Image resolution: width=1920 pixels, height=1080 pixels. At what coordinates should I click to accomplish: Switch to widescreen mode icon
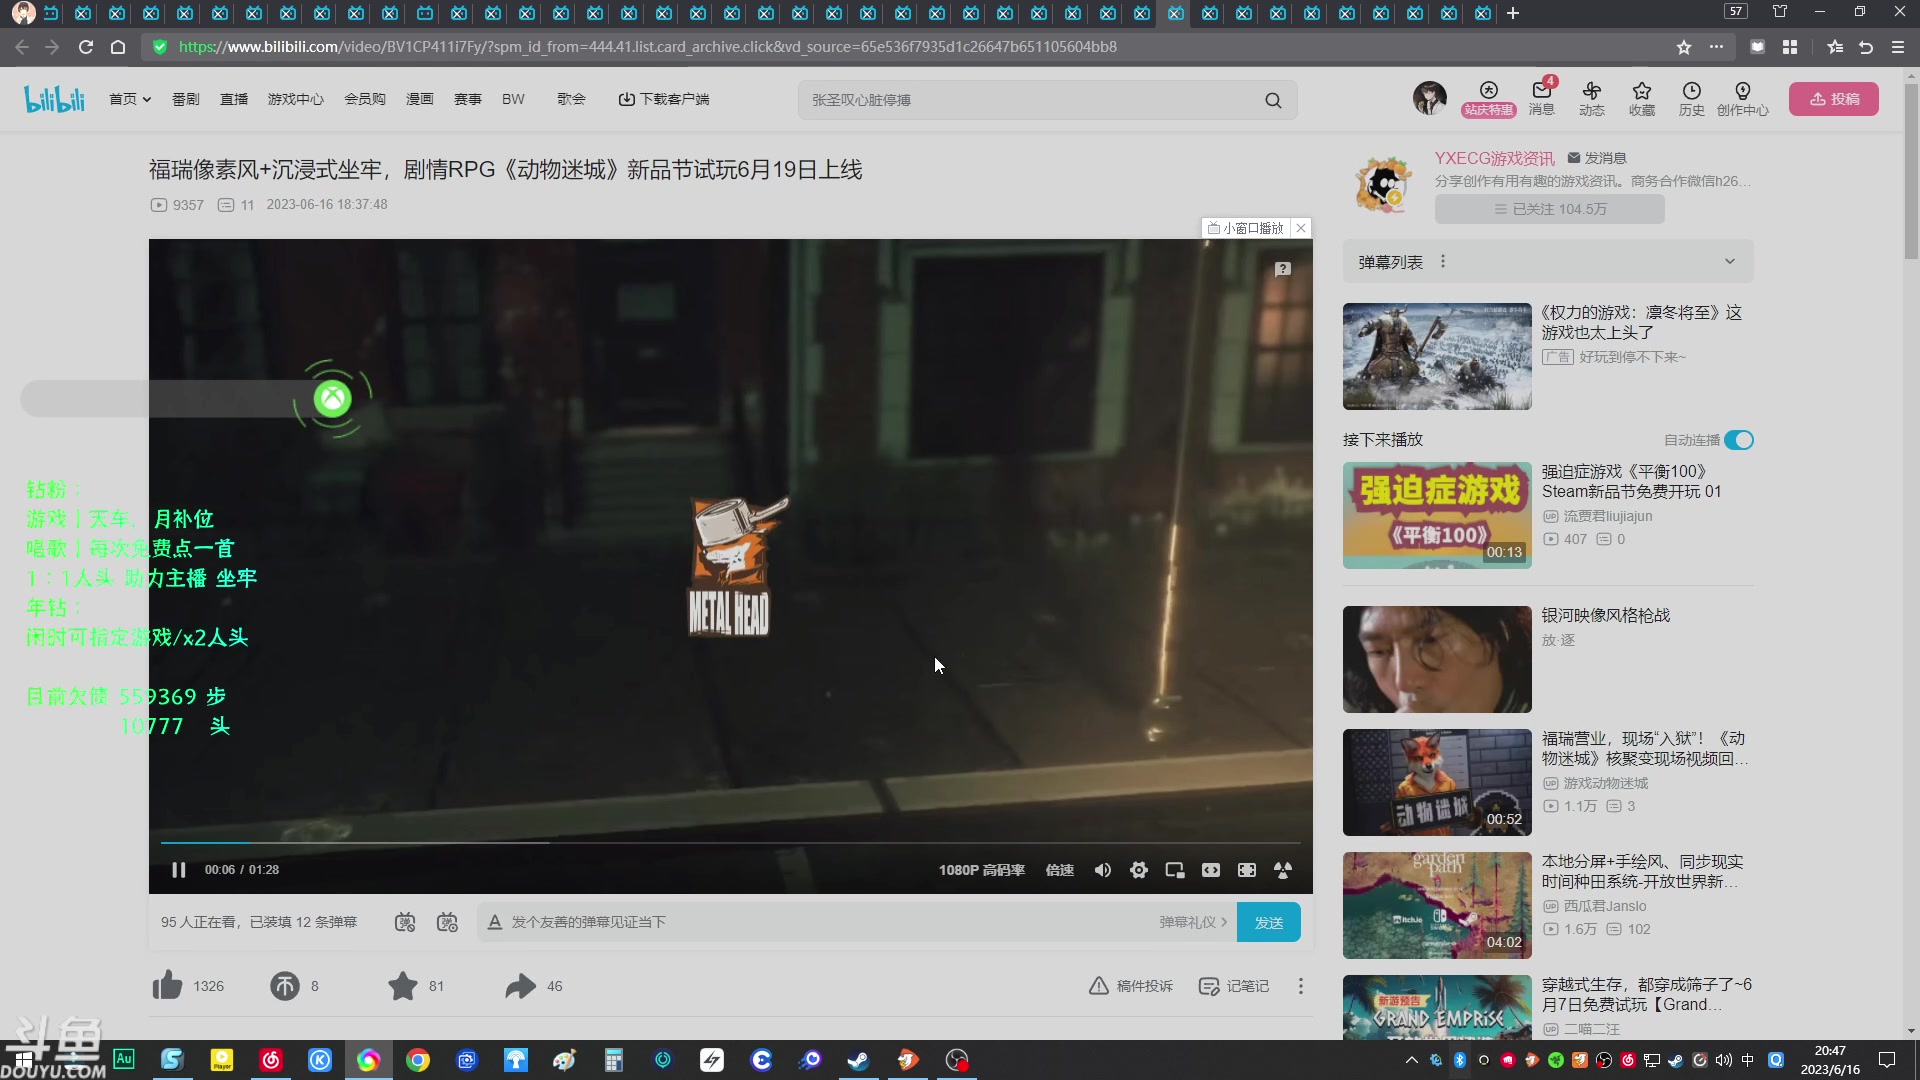[x=1210, y=870]
